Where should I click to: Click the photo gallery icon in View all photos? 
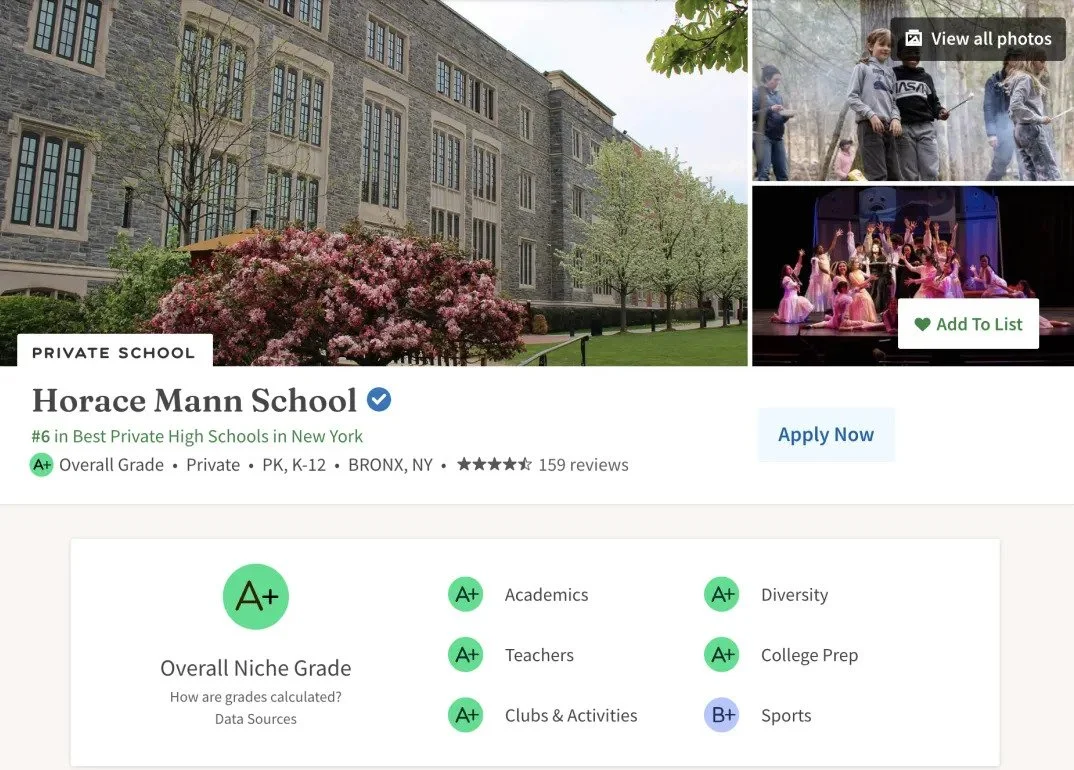pos(913,38)
